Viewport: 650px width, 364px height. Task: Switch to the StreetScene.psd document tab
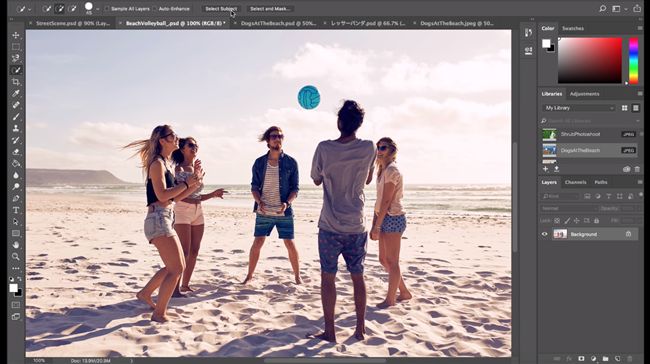coord(73,23)
